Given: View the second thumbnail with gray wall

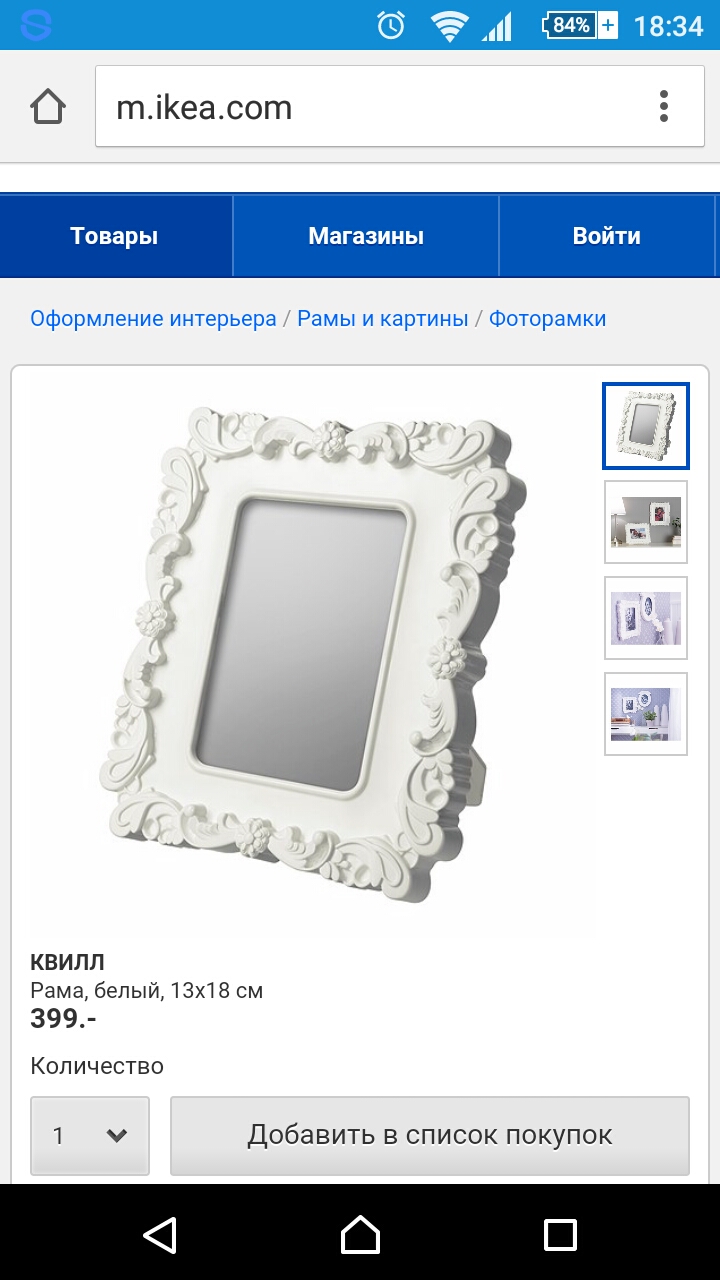Looking at the screenshot, I should pyautogui.click(x=646, y=522).
